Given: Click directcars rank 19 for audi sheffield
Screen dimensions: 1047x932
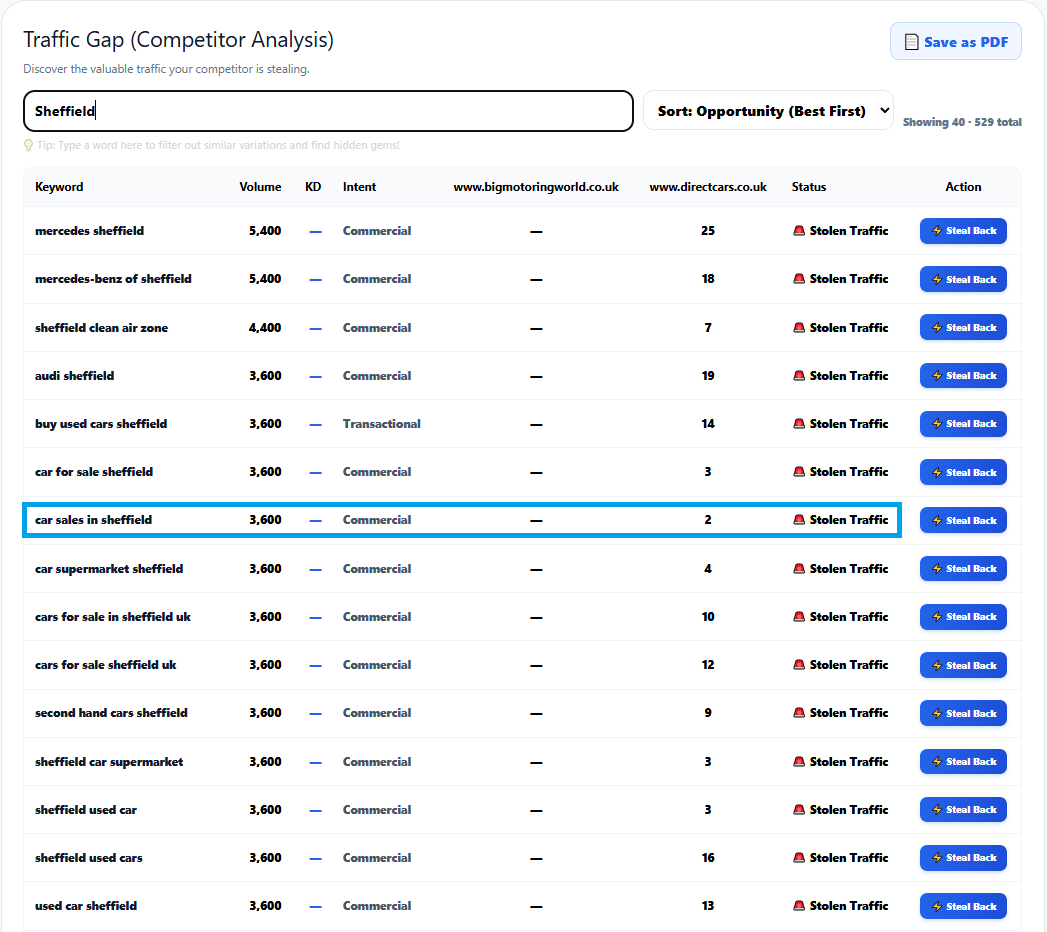Looking at the screenshot, I should pos(708,376).
